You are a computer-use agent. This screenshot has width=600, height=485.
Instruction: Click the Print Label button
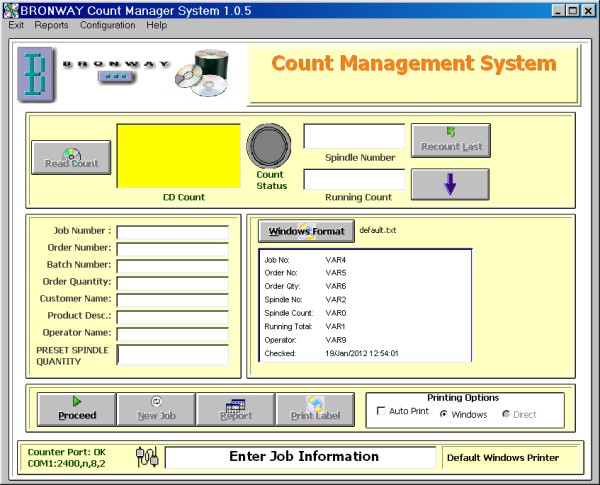coord(315,409)
